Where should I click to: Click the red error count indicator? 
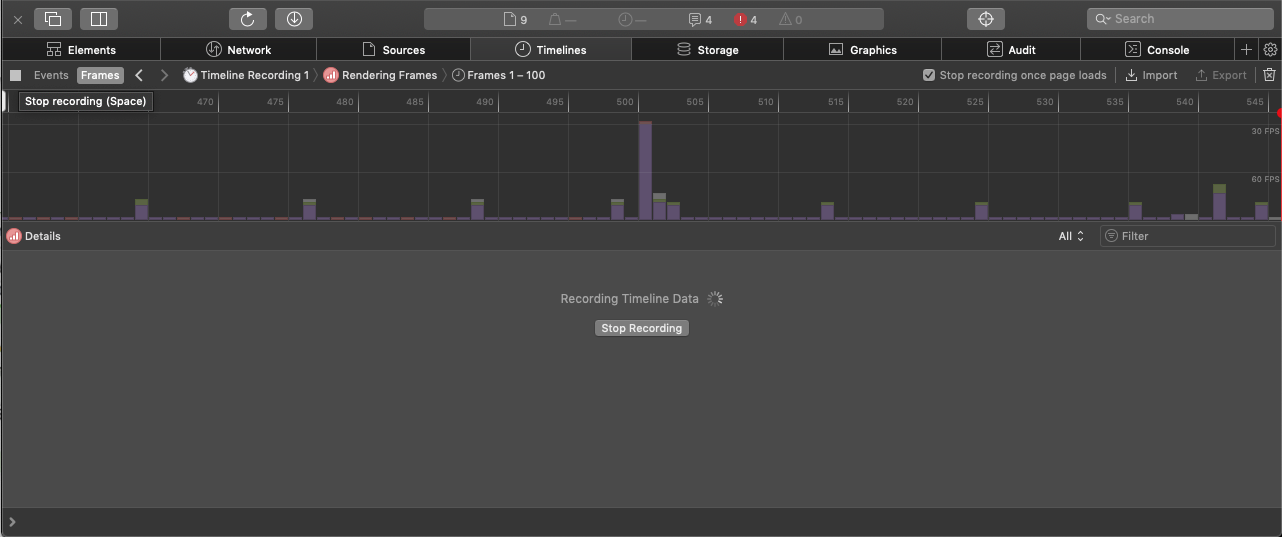746,19
